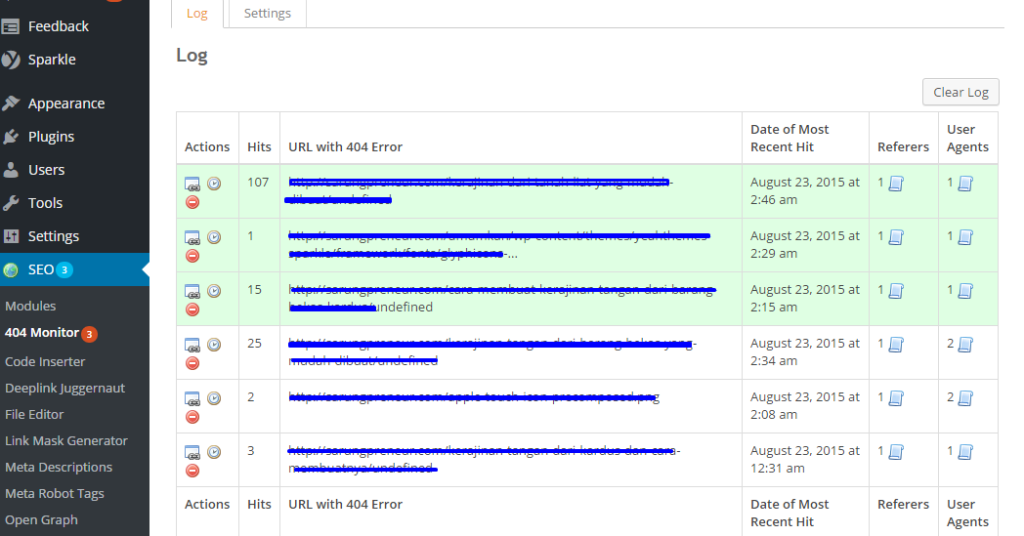Remove the 2:29 am log entry

(x=192, y=256)
